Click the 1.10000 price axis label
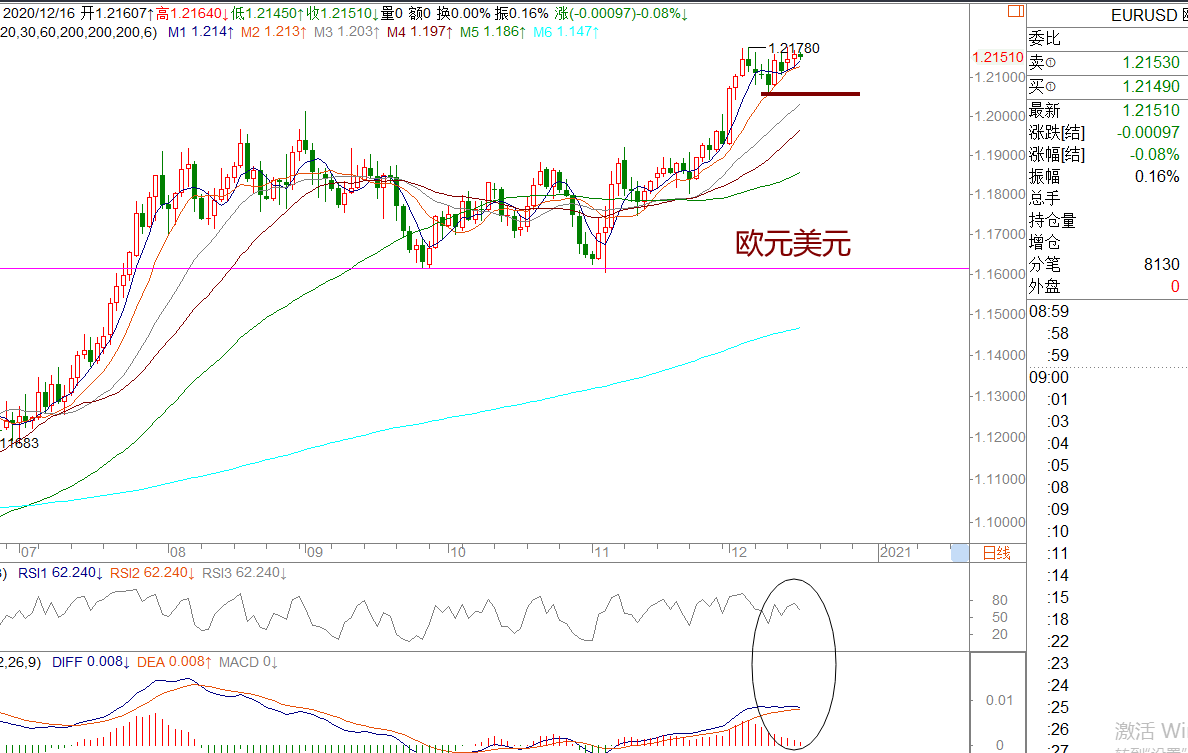Screen dimensions: 1188x753 point(1000,522)
